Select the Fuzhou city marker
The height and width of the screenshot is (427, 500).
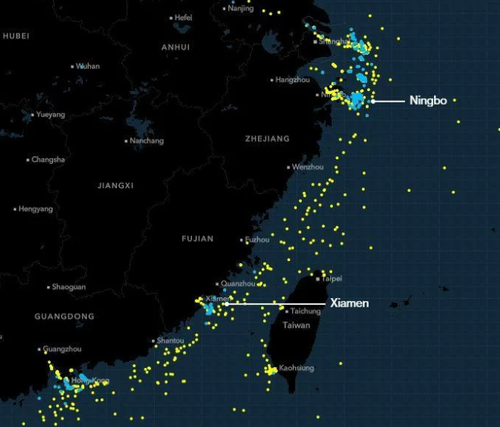pos(242,240)
